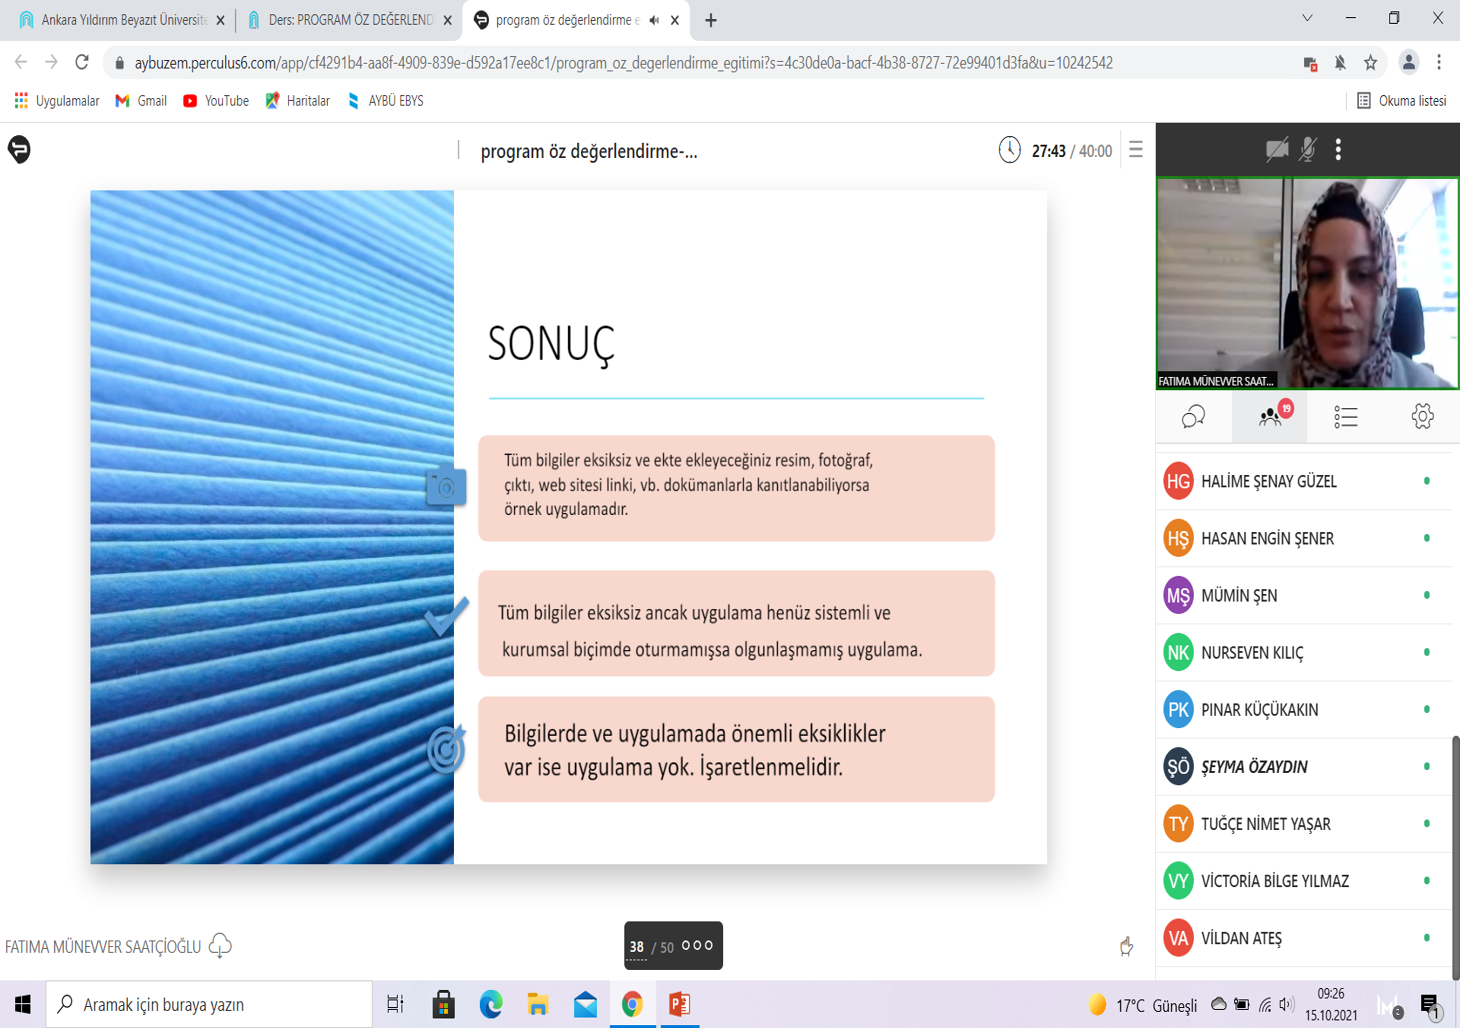Click the raise hand icon
1460x1028 pixels.
[1126, 946]
